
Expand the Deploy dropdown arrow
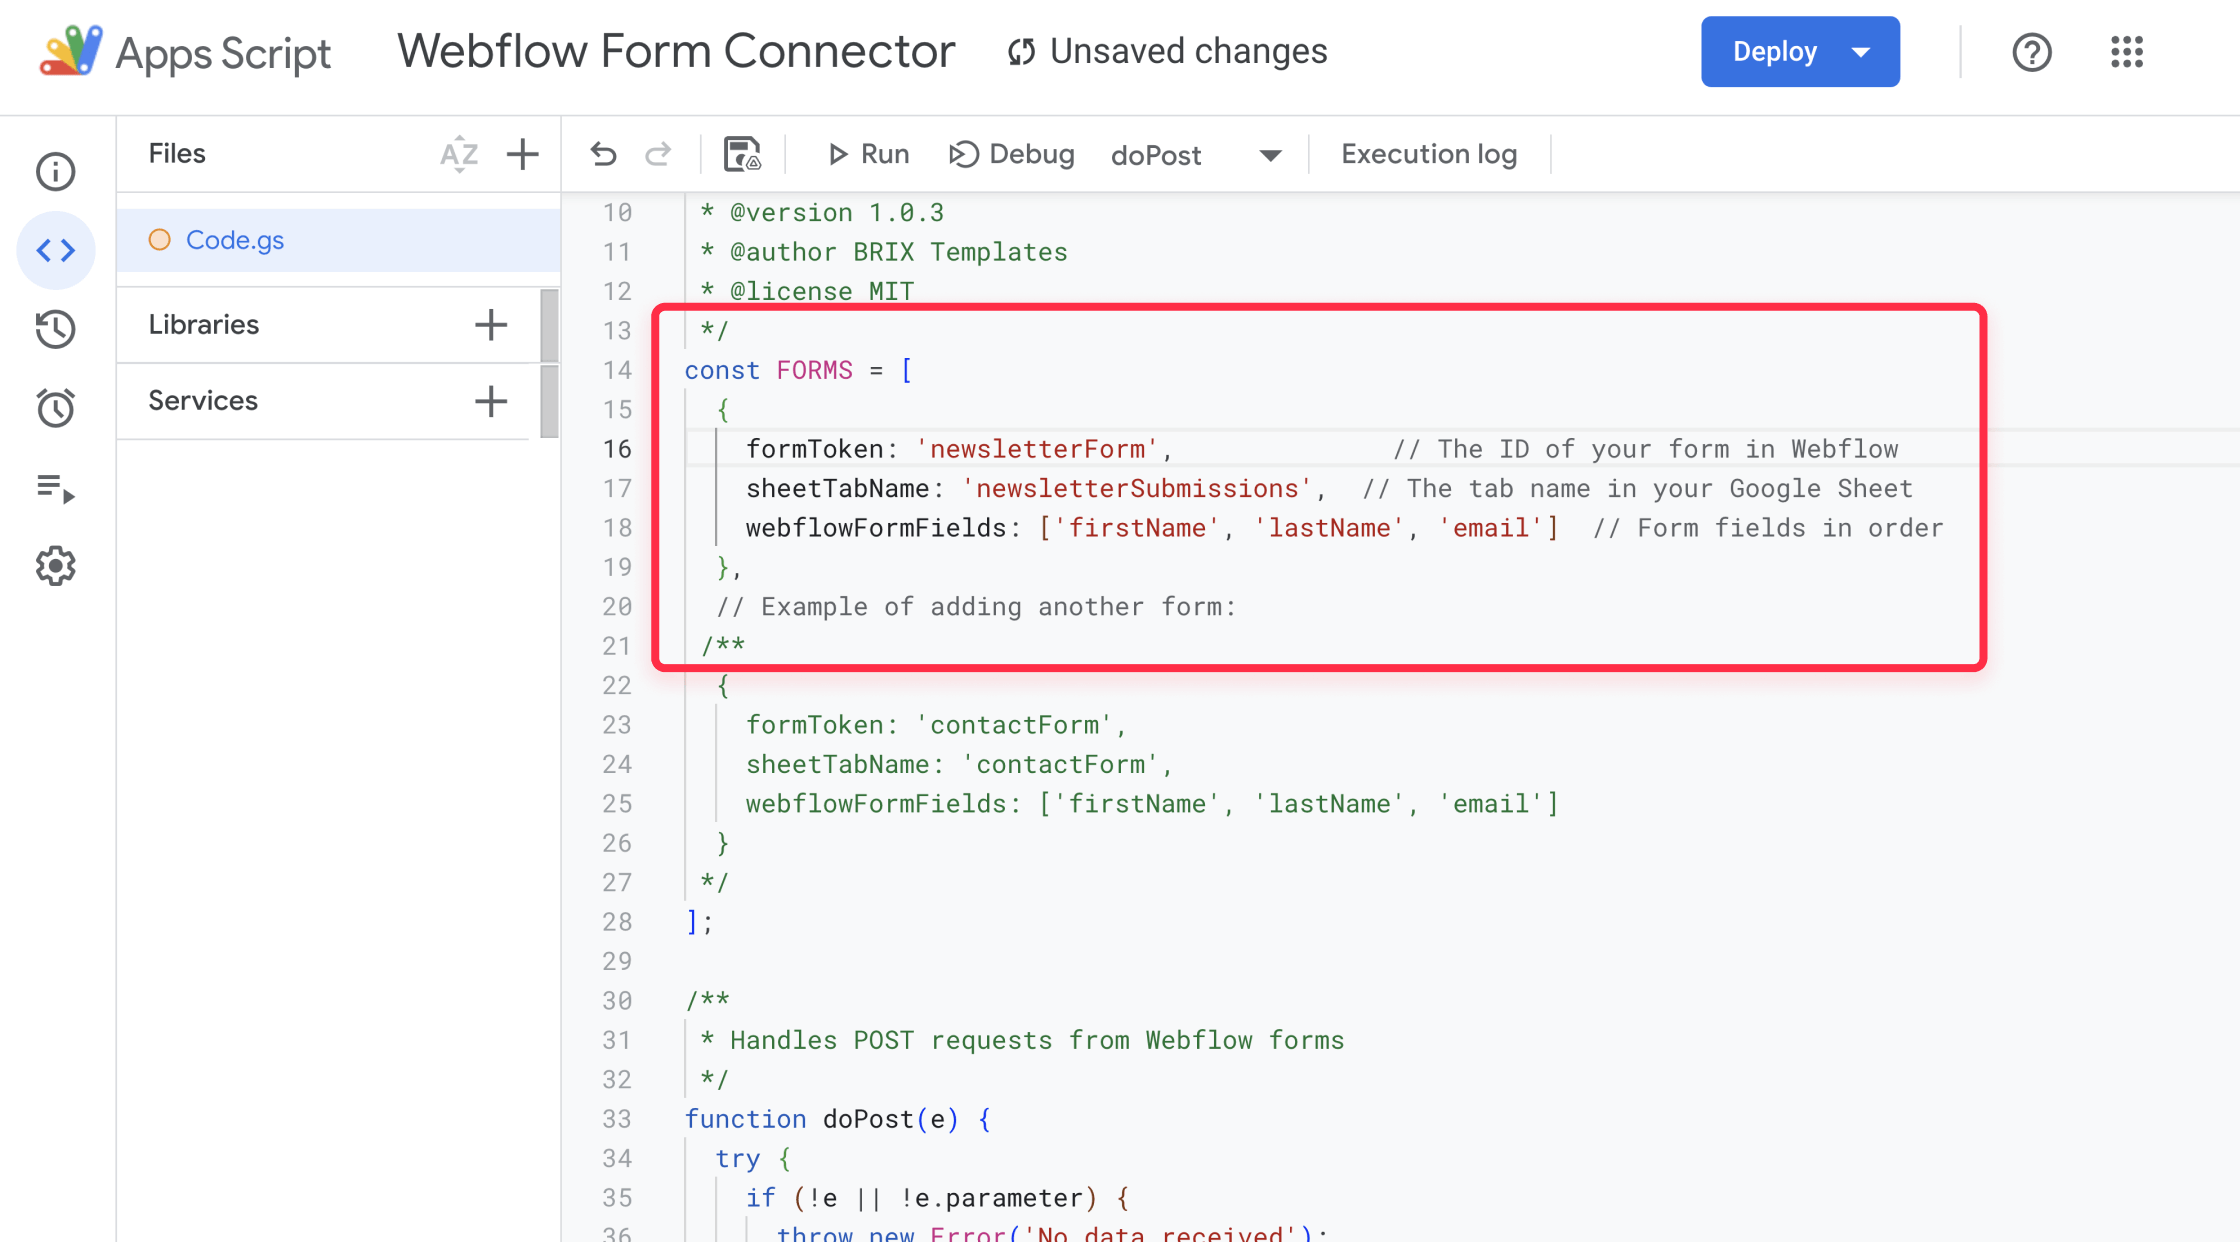tap(1861, 52)
